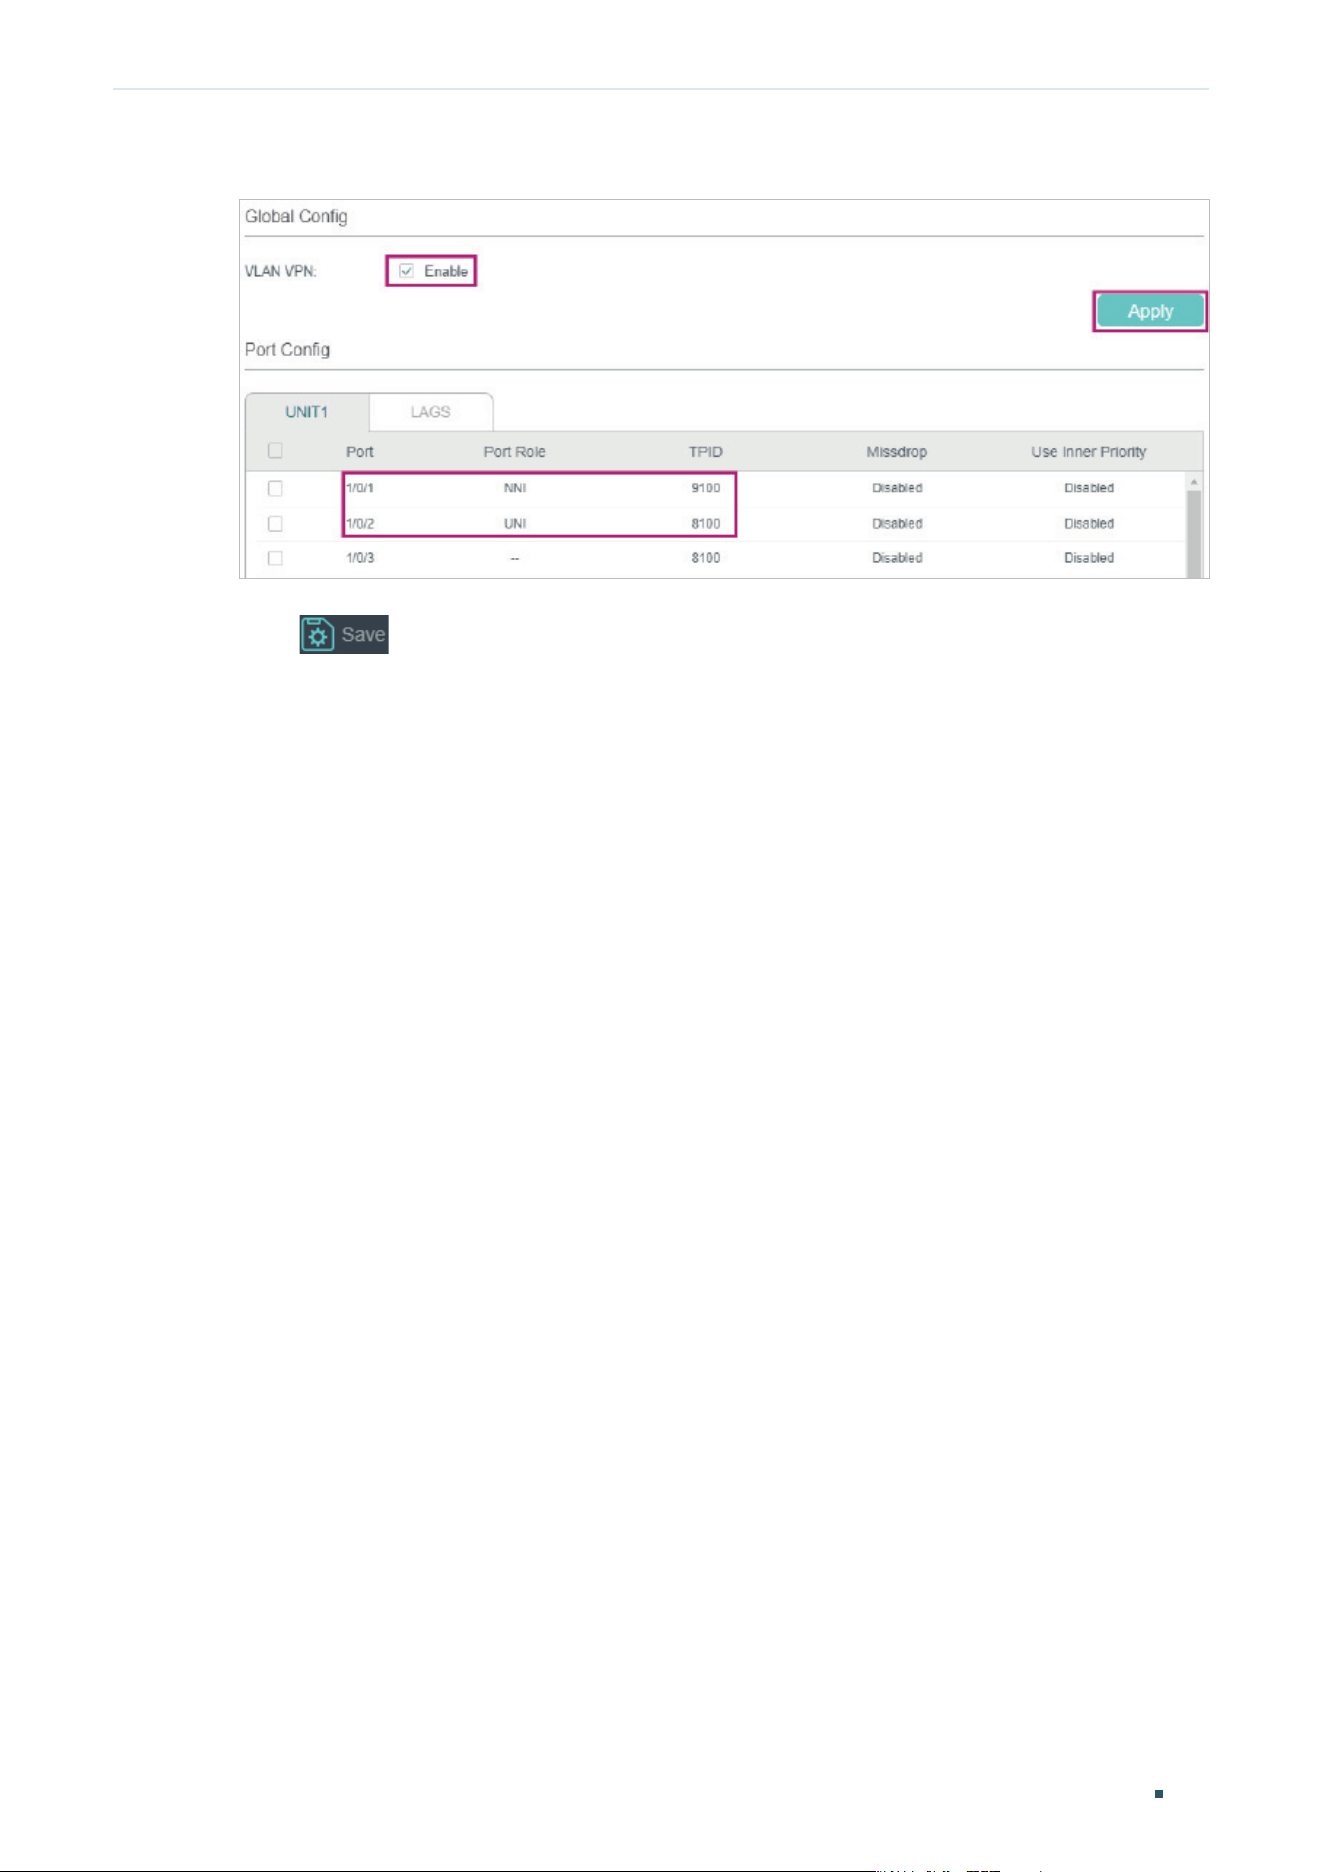Screen dimensions: 1324x1872
Task: Check the box for port 1/0/3
Action: pyautogui.click(x=275, y=558)
